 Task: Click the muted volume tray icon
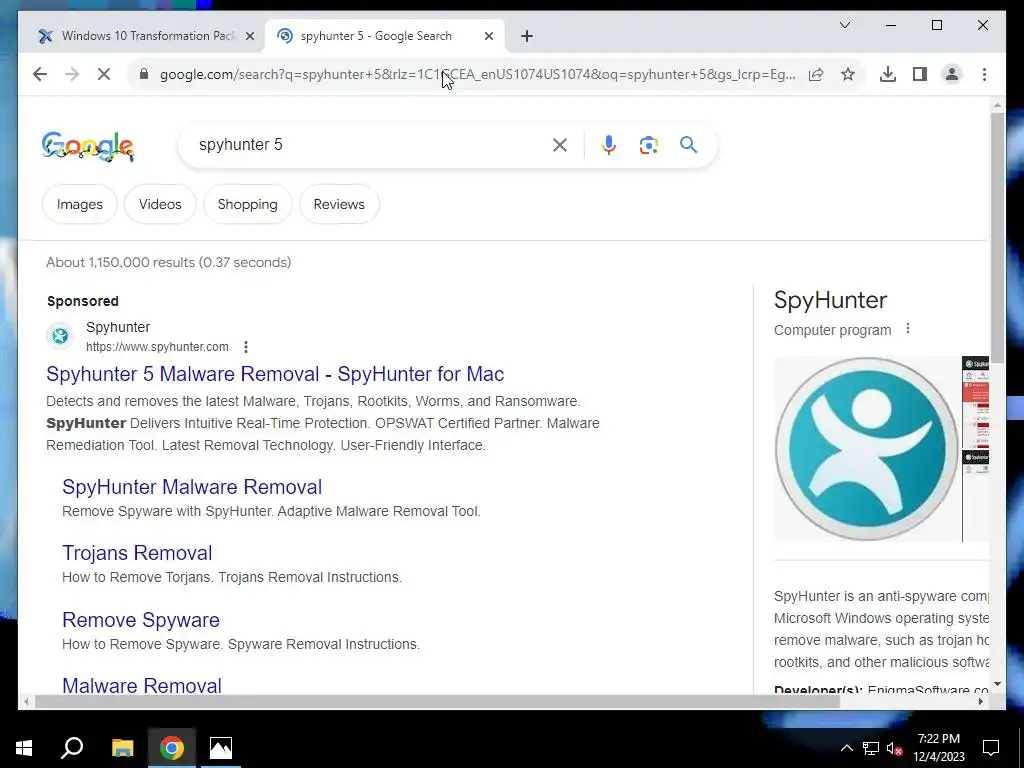click(x=895, y=748)
